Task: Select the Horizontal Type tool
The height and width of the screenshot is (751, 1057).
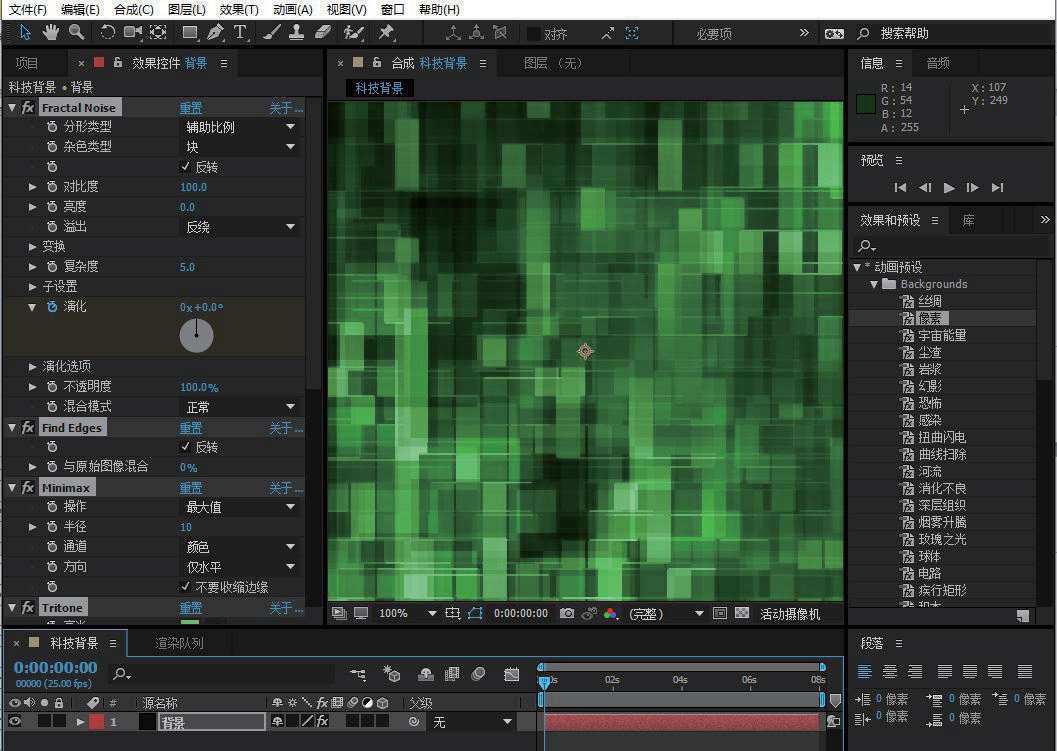Action: (241, 33)
